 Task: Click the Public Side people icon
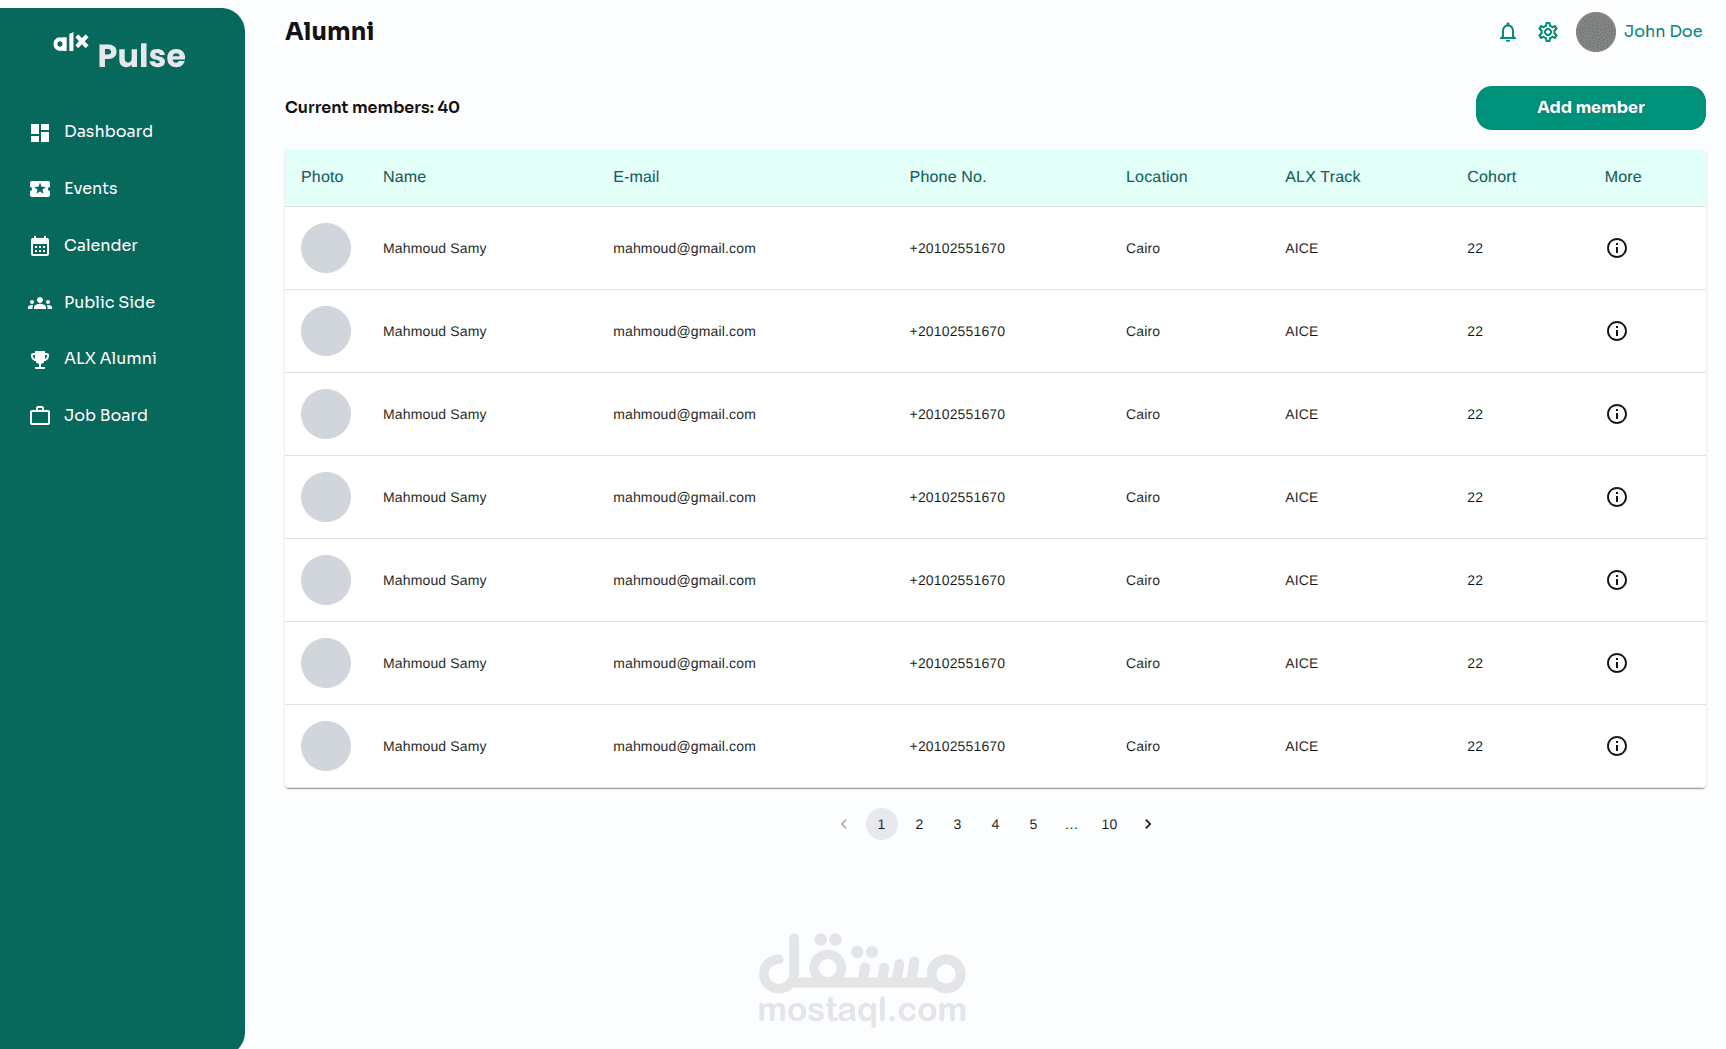(x=40, y=303)
